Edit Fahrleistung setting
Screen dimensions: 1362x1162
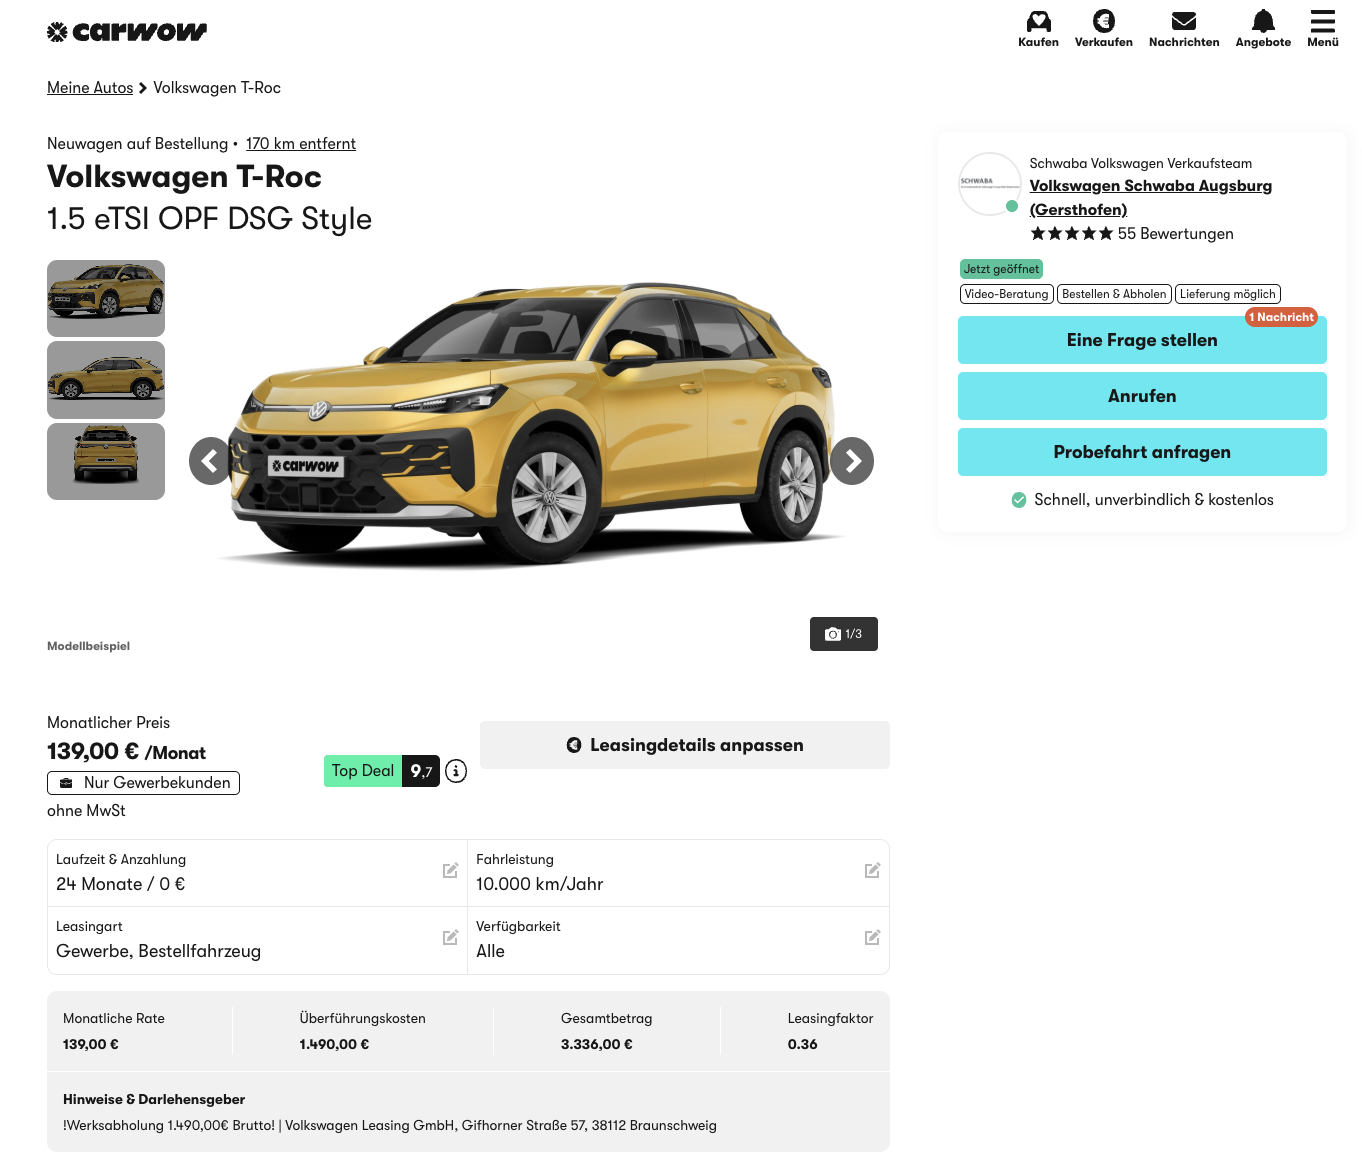872,871
